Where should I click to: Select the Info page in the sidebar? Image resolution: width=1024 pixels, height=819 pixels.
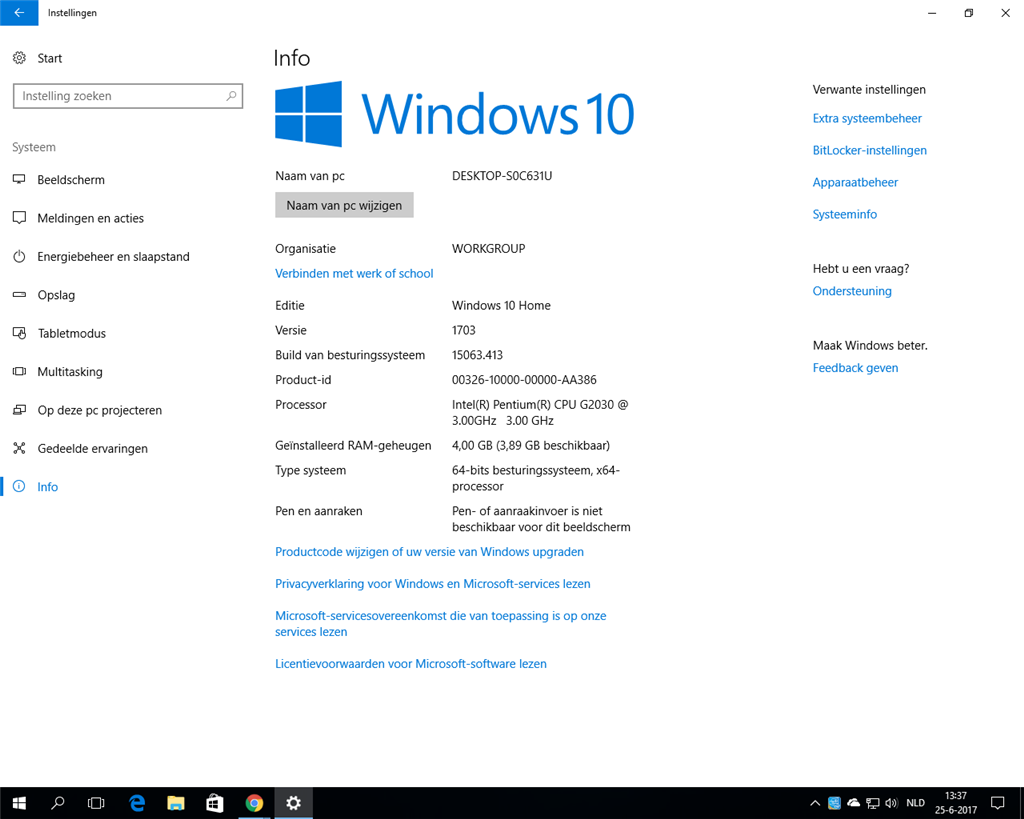[35, 487]
